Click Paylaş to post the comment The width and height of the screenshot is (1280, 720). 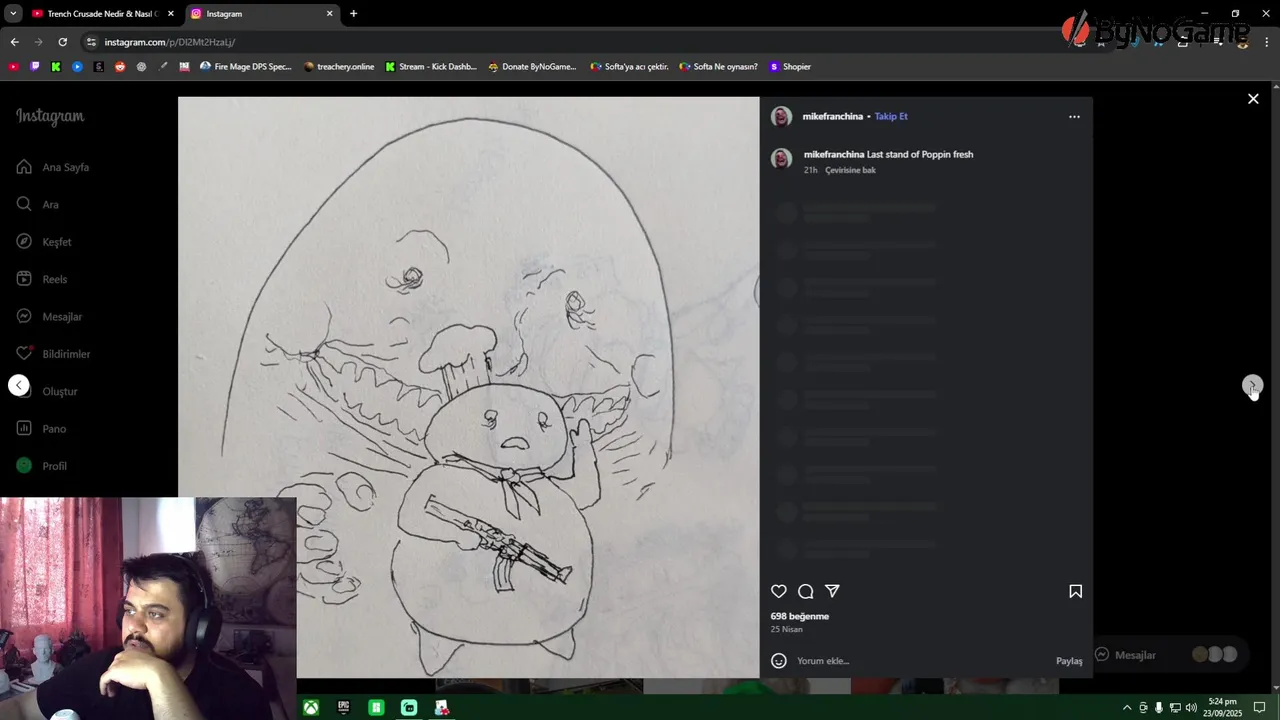tap(1069, 661)
